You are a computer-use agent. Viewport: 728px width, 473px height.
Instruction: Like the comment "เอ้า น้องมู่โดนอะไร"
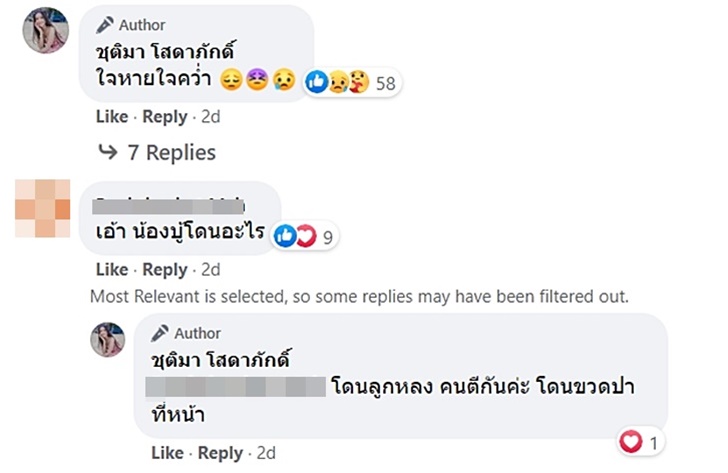point(112,270)
